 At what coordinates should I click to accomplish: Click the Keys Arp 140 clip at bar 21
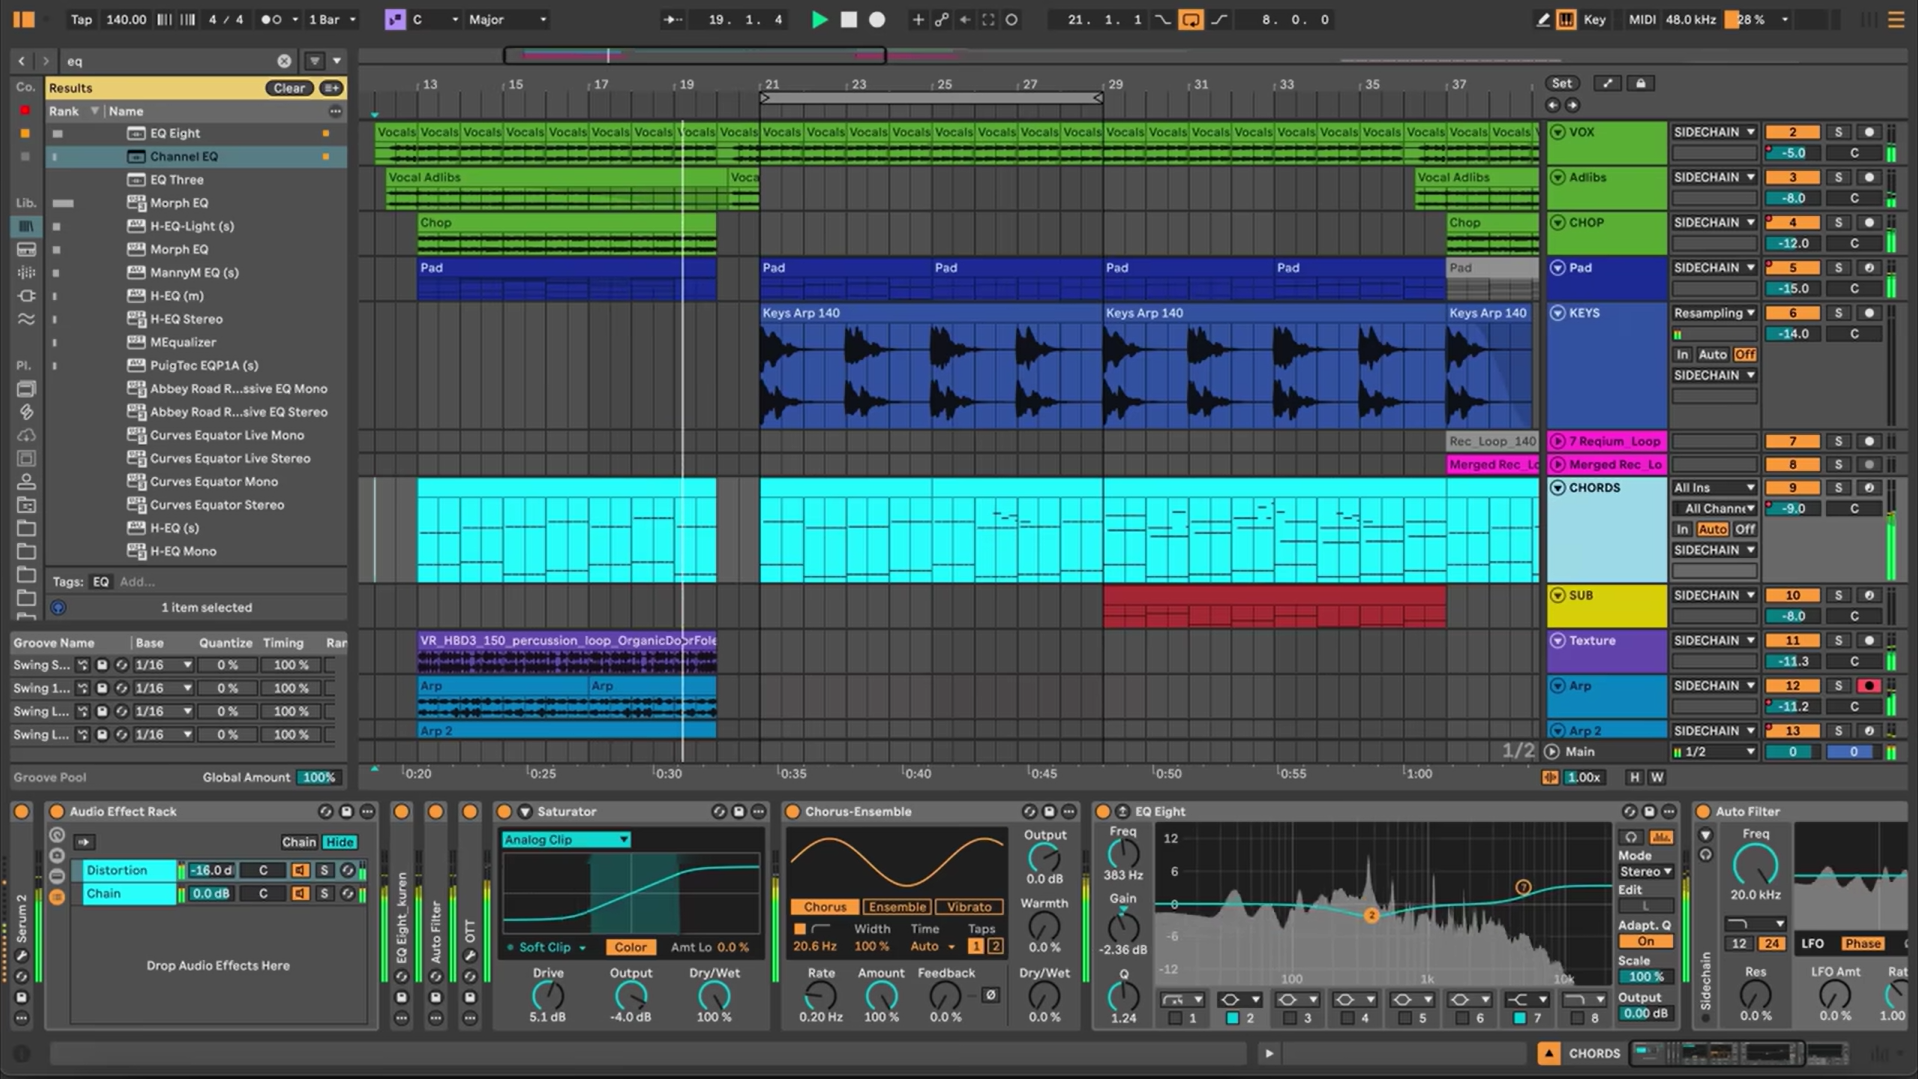pos(930,366)
